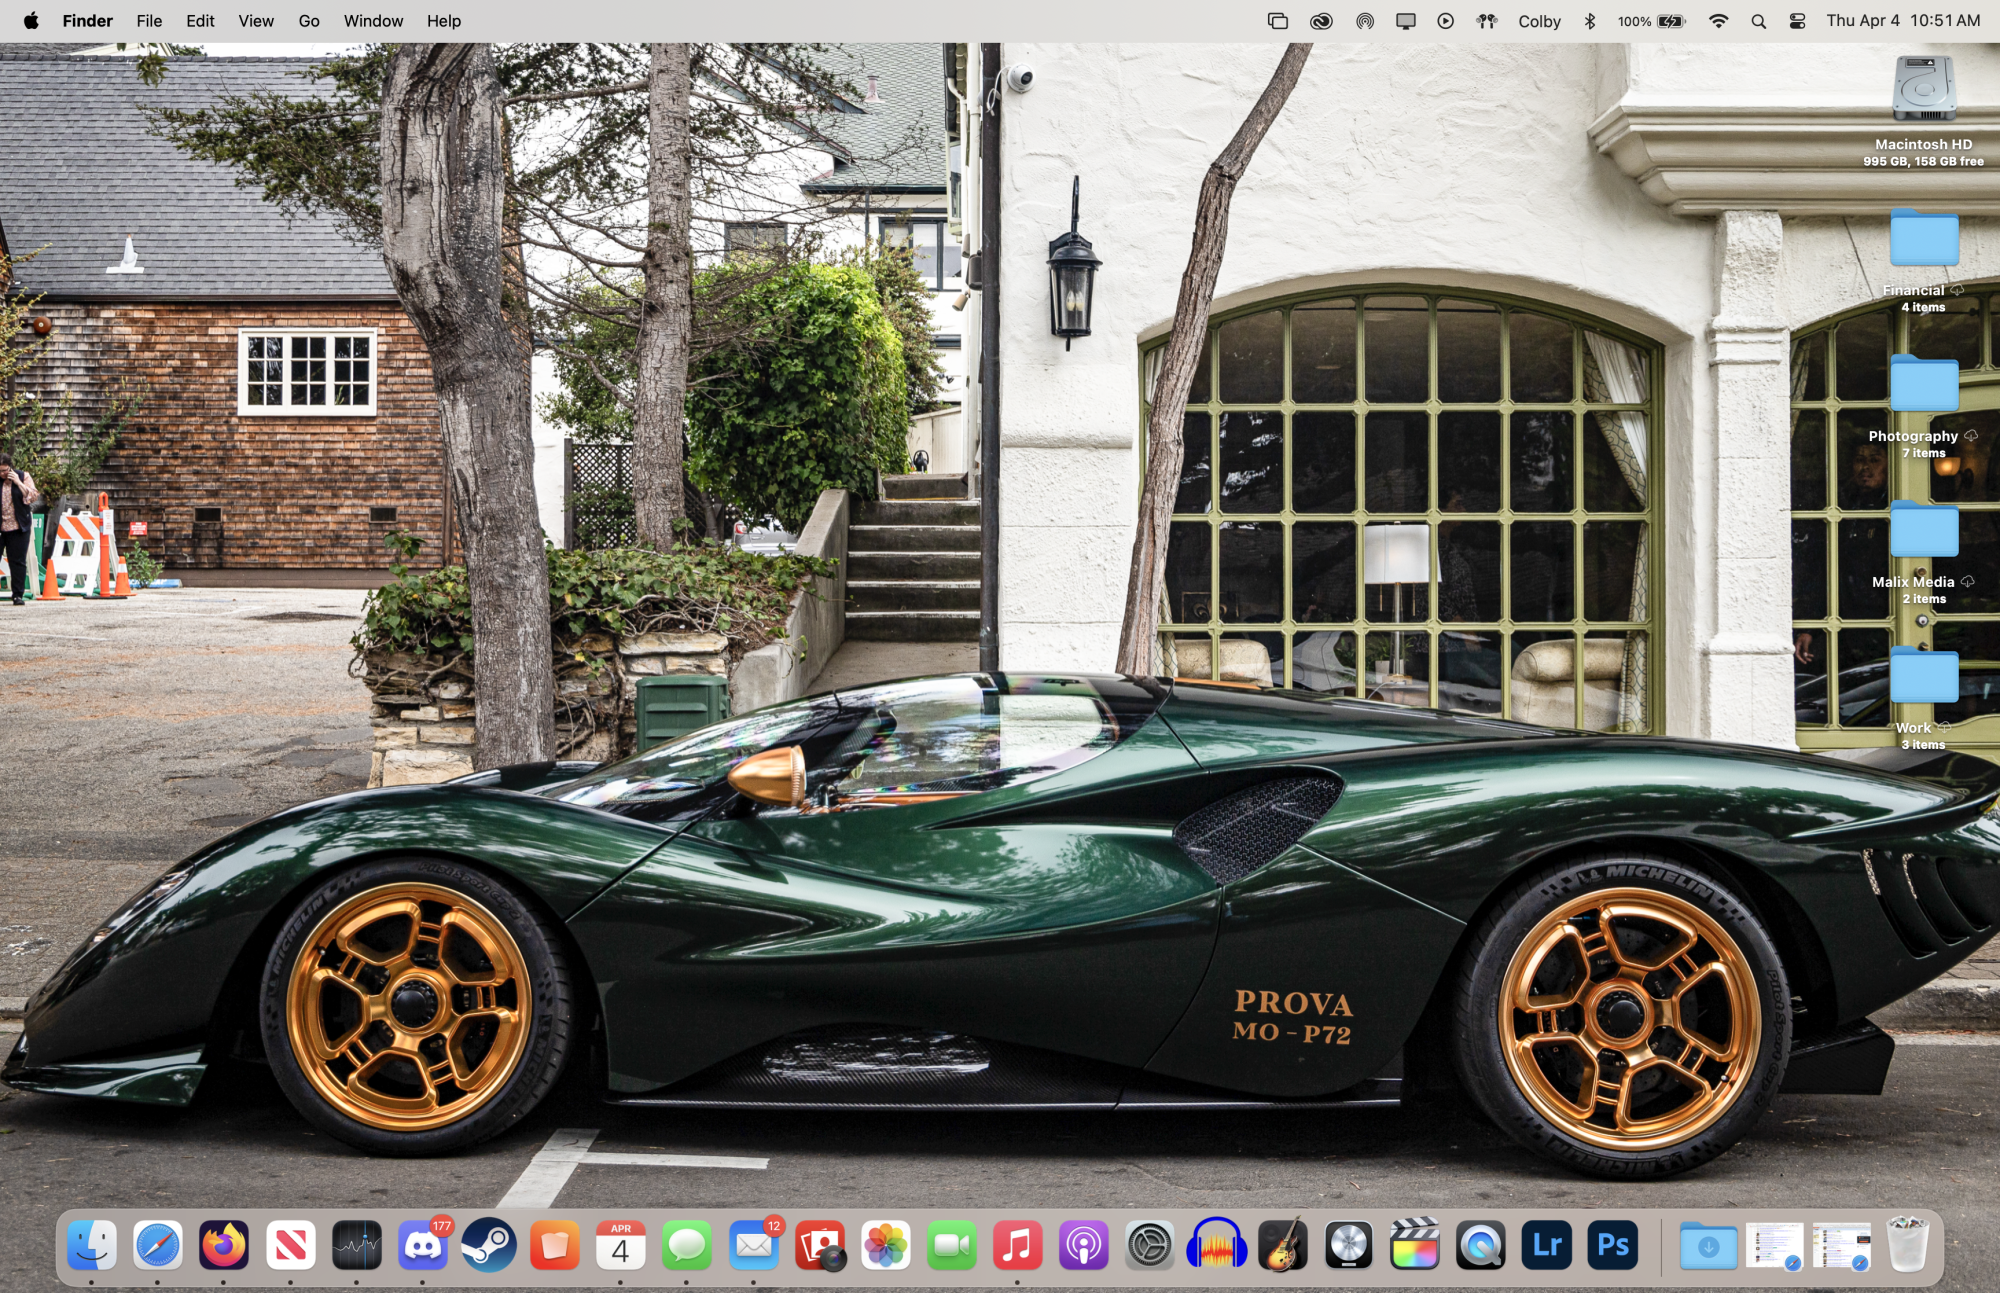Launch QuickTime Player
2000x1293 pixels.
1481,1245
